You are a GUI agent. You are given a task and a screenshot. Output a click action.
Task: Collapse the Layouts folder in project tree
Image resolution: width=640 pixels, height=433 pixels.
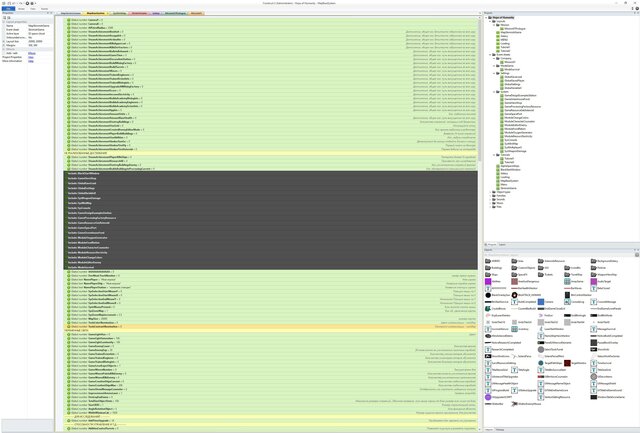tap(490, 21)
